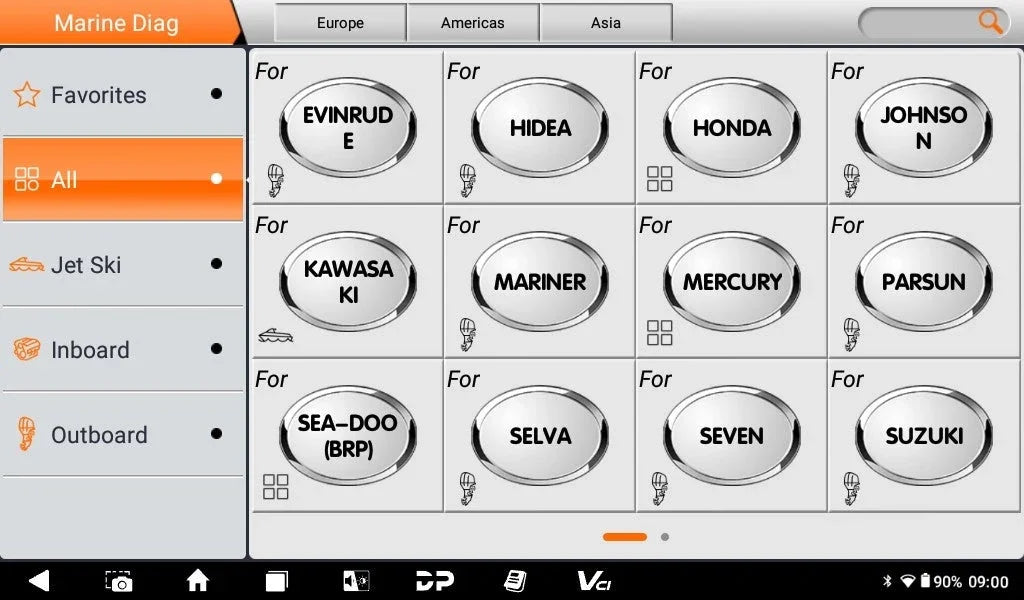Open the display brightness shortcut icon
The height and width of the screenshot is (600, 1024).
pos(356,581)
